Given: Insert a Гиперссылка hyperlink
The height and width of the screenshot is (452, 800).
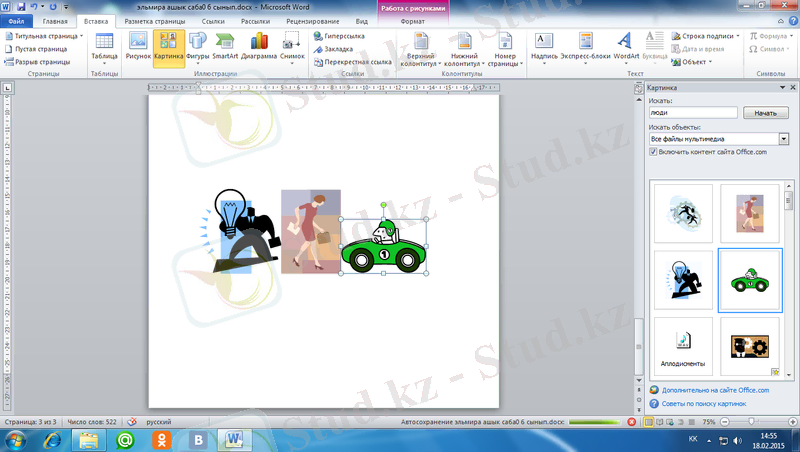Looking at the screenshot, I should (339, 36).
